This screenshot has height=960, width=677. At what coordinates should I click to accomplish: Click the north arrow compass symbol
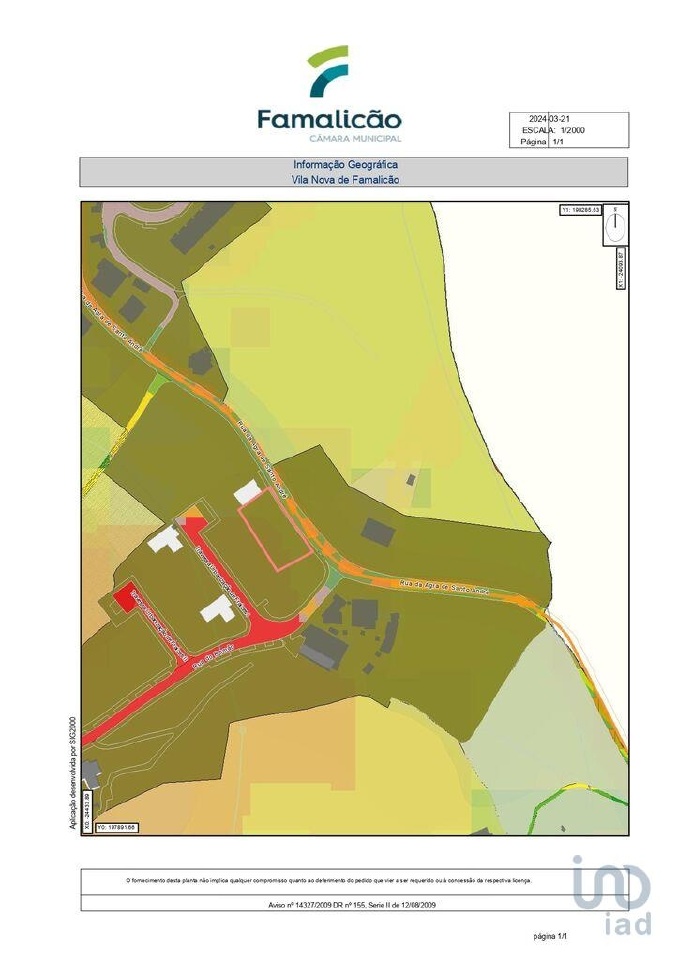coord(616,225)
